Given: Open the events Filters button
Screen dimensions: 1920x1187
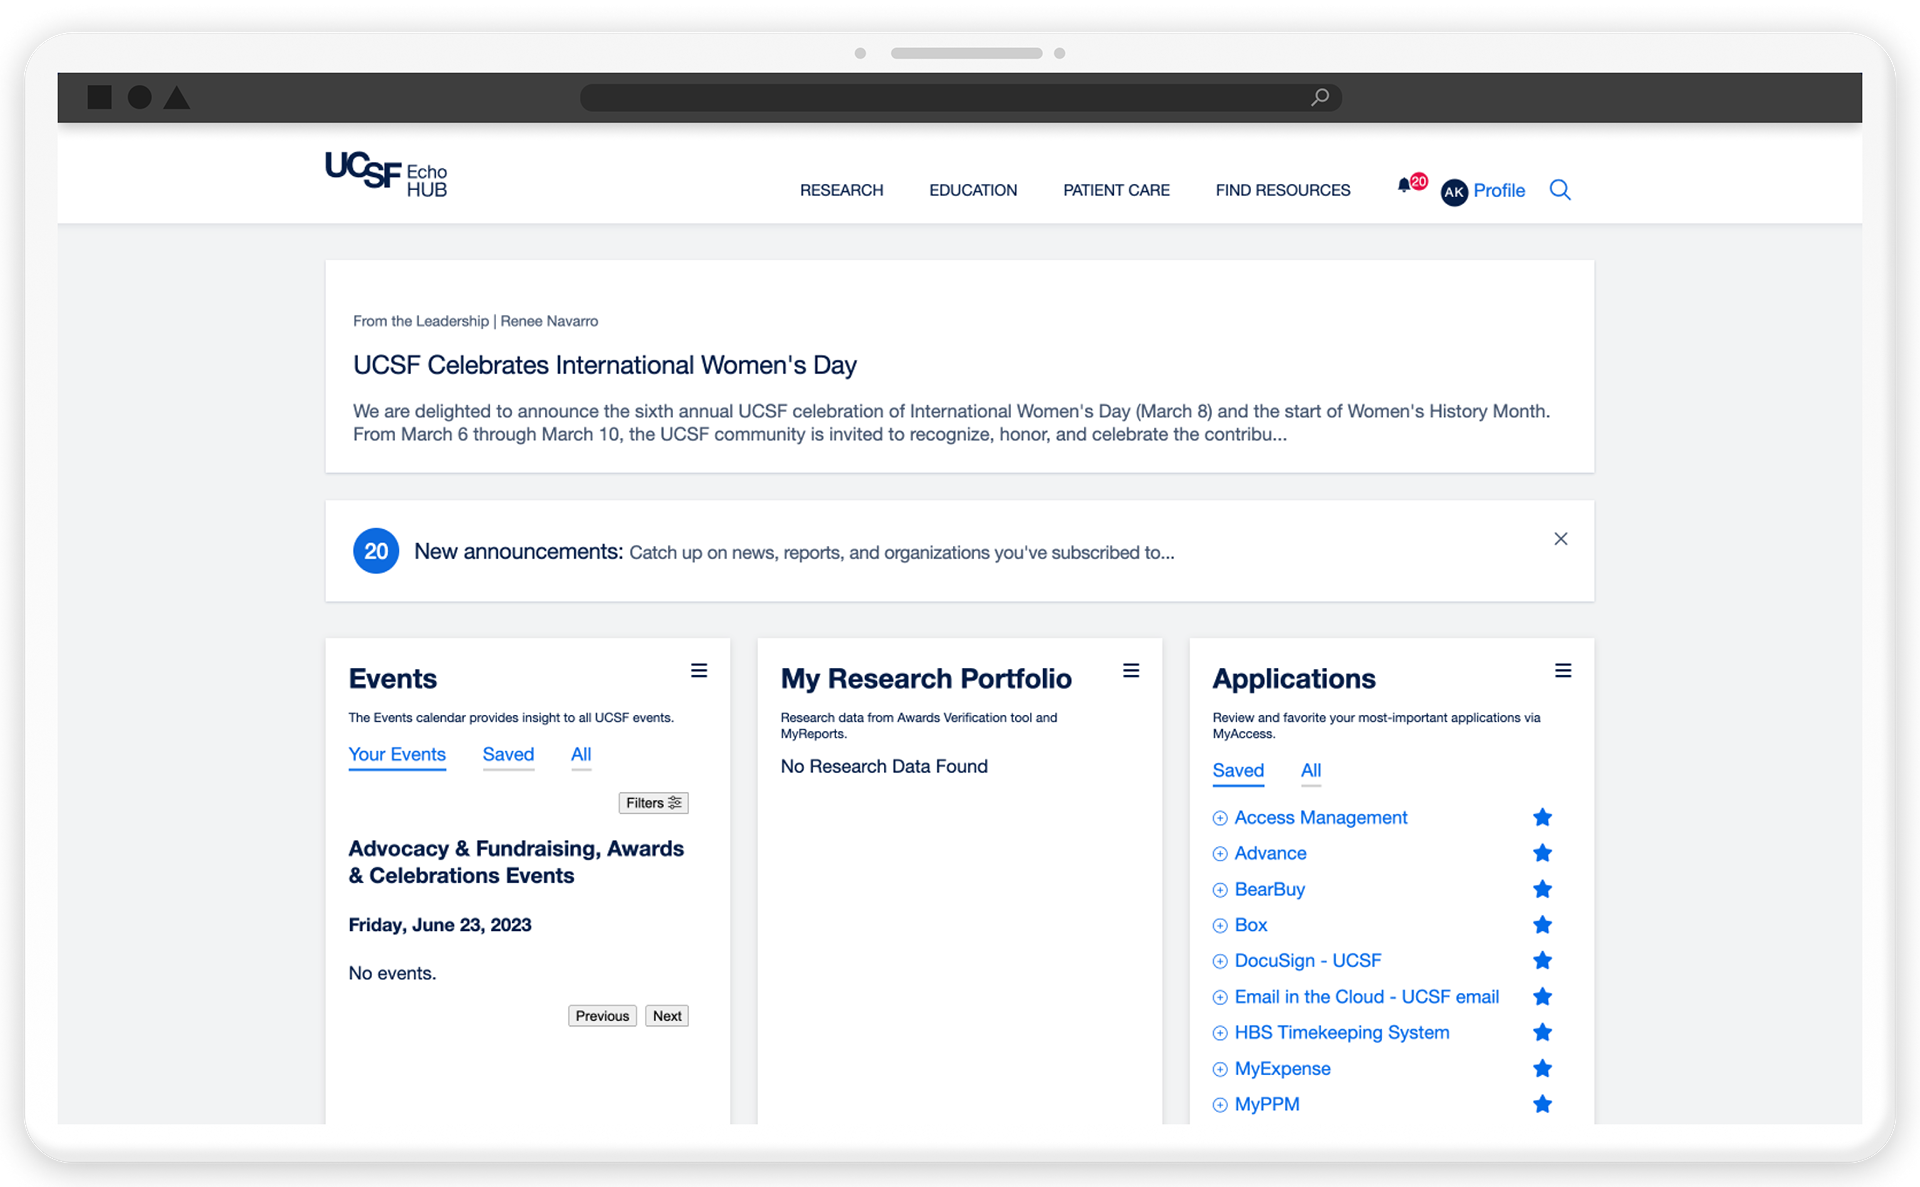Looking at the screenshot, I should pyautogui.click(x=653, y=803).
